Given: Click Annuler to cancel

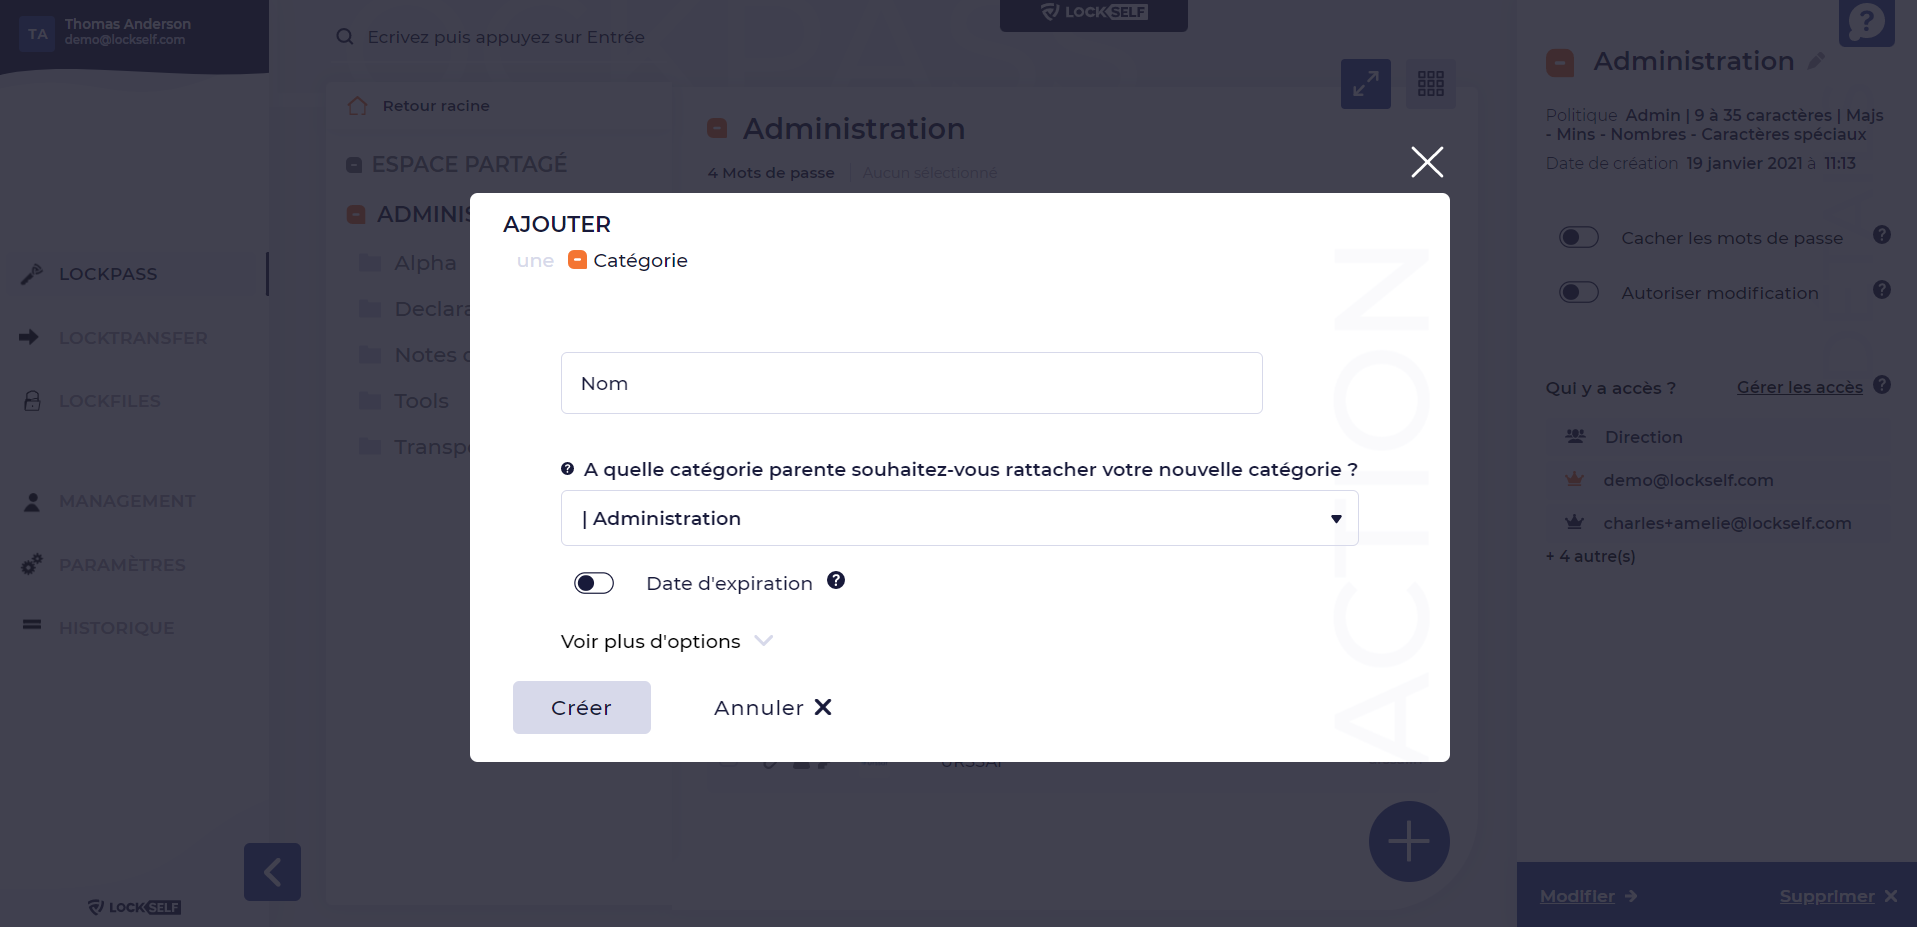Looking at the screenshot, I should point(773,708).
